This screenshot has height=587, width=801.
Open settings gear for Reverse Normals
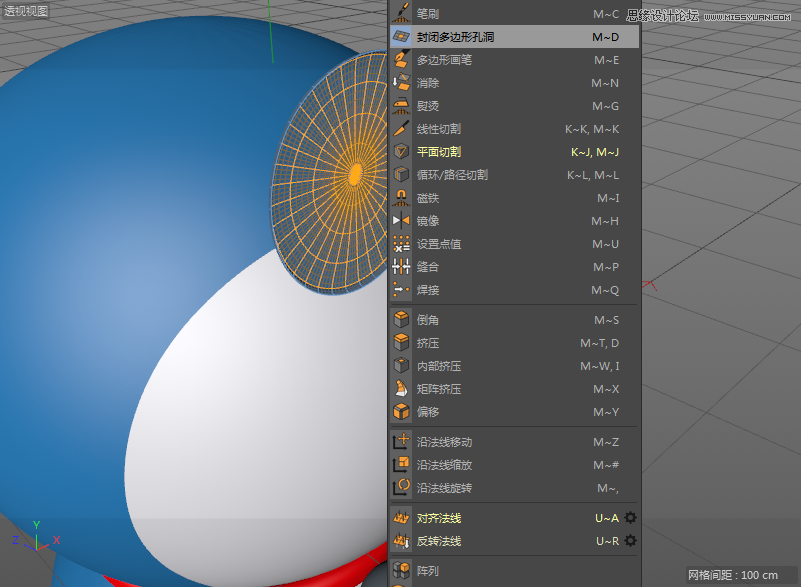[630, 541]
